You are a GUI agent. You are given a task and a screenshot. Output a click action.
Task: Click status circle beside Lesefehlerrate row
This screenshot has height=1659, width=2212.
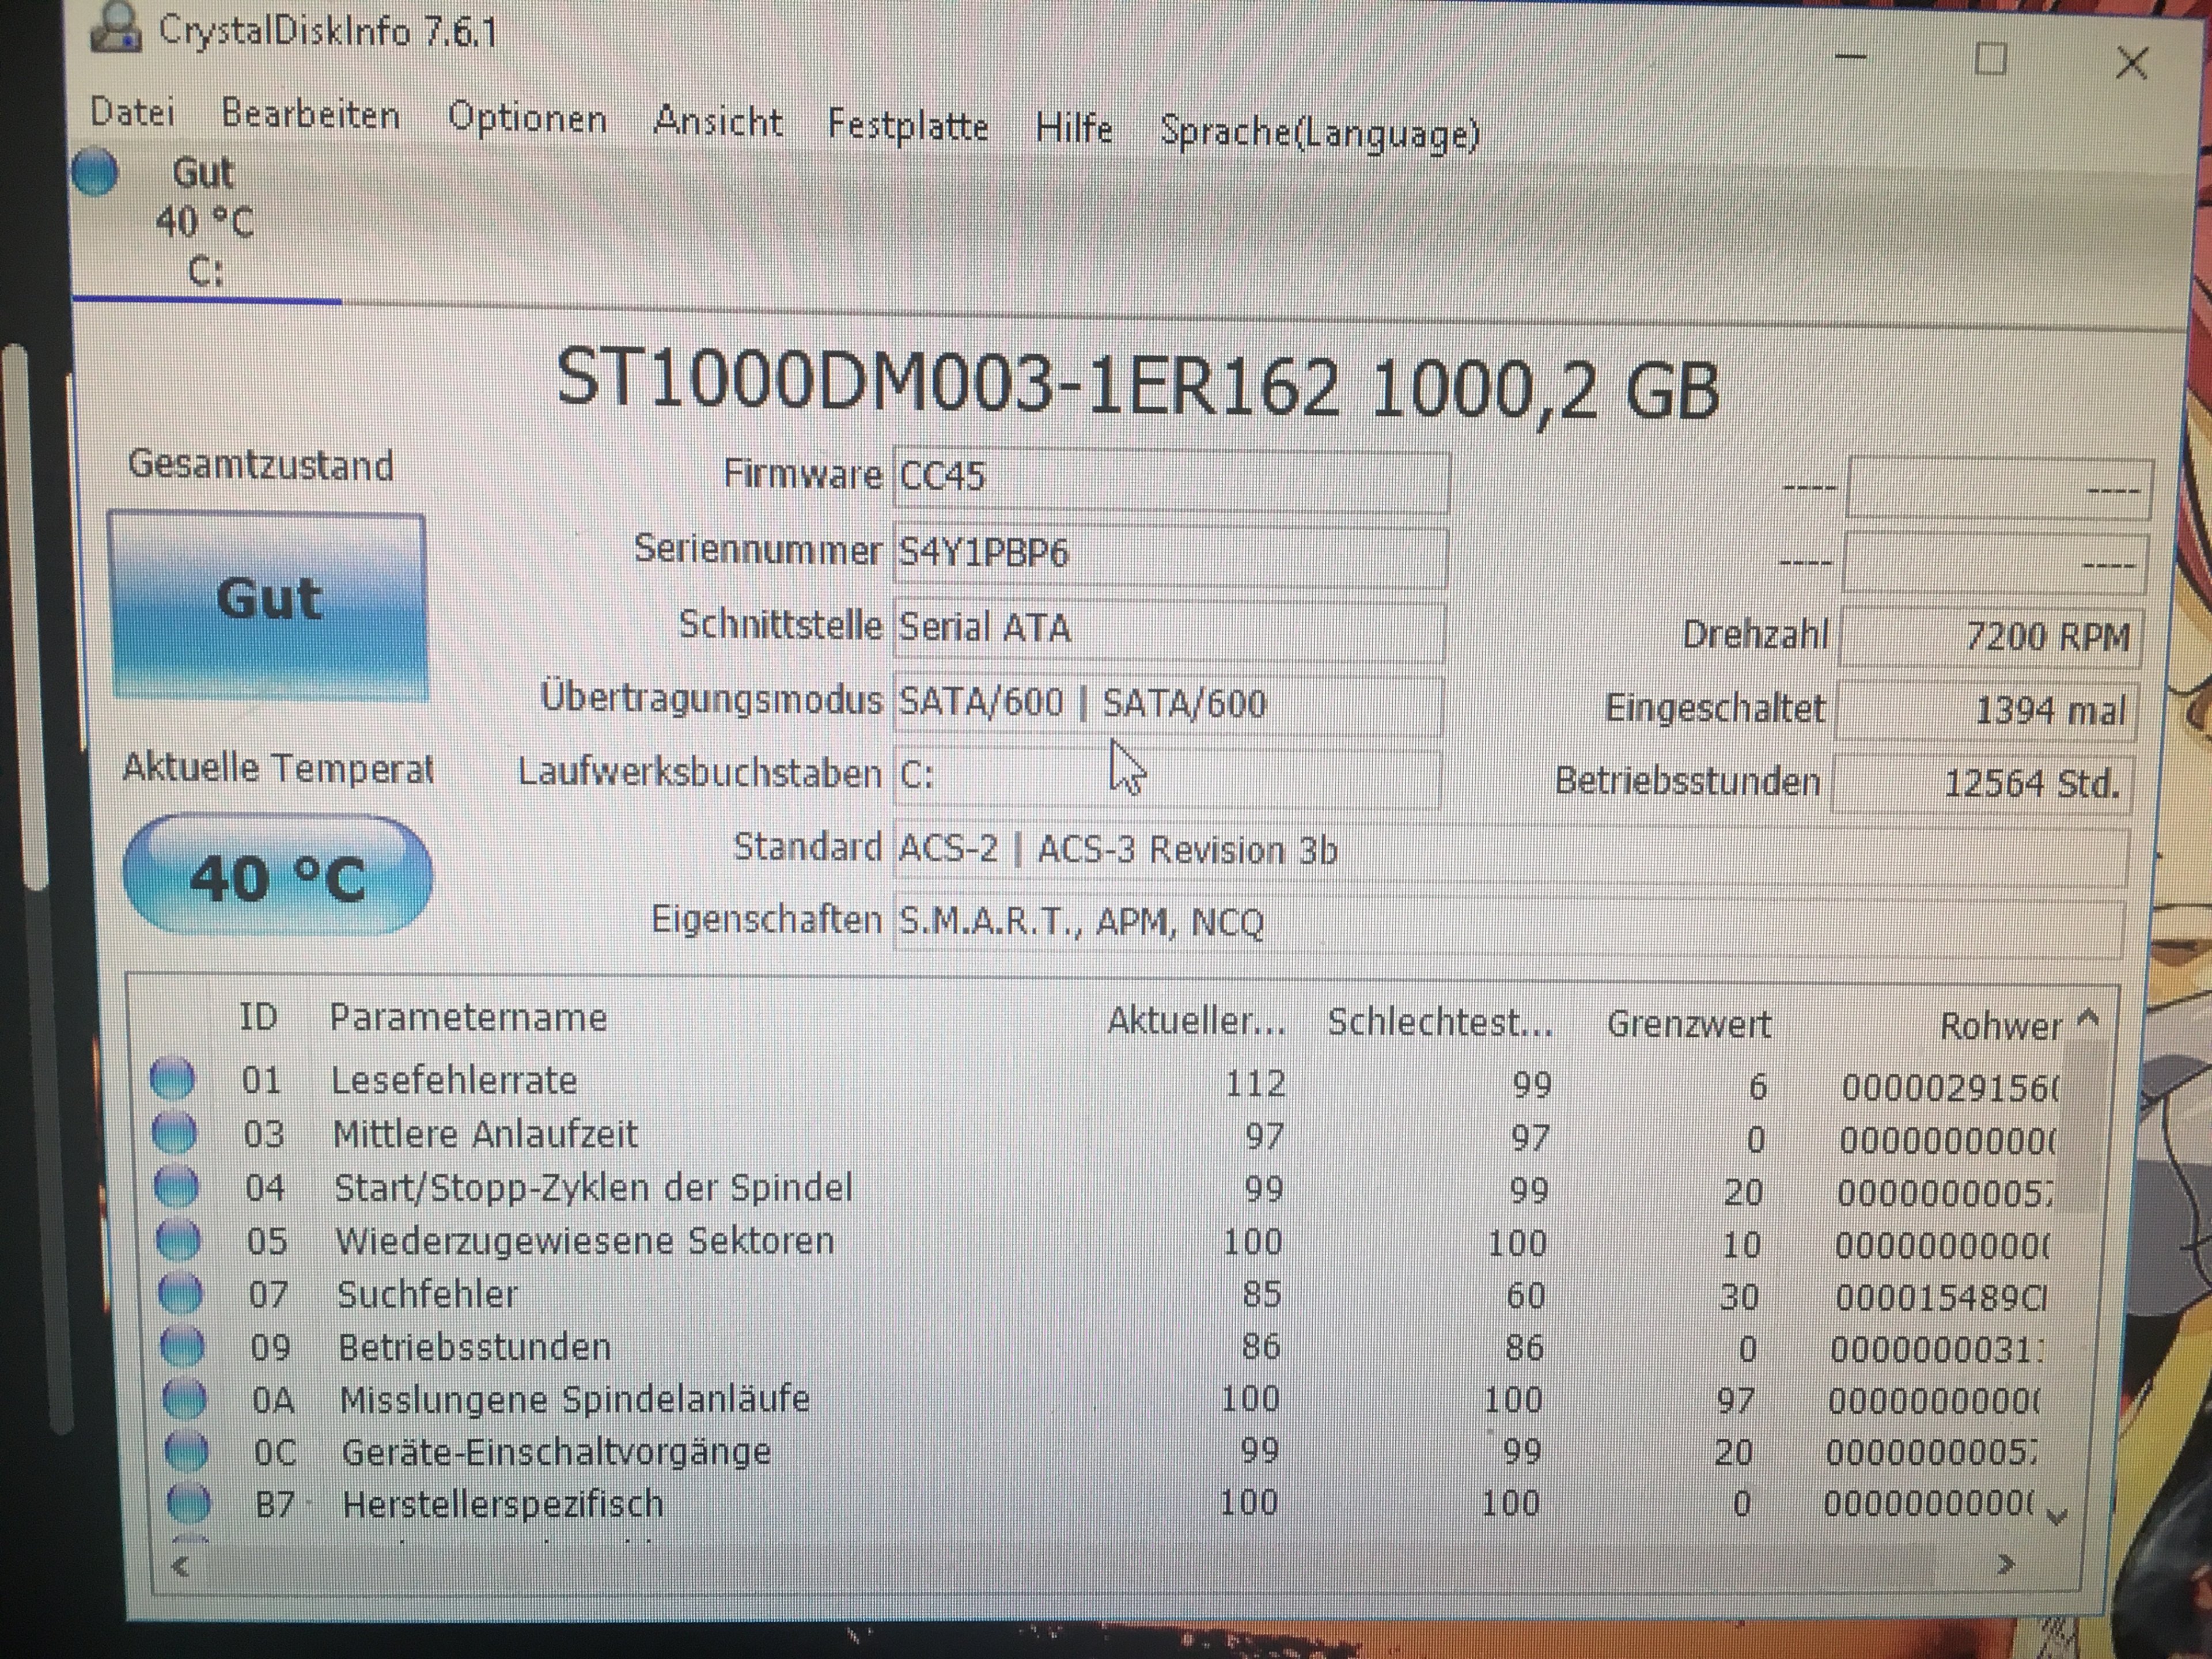(x=173, y=1079)
